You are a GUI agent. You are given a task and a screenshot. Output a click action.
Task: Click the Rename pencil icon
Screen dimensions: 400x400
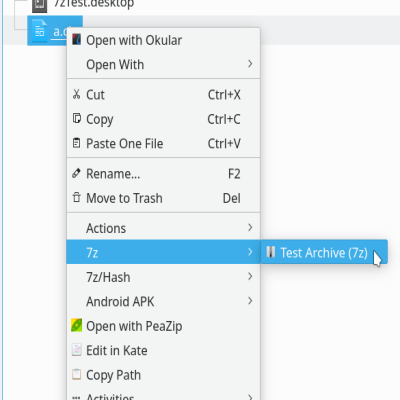77,173
